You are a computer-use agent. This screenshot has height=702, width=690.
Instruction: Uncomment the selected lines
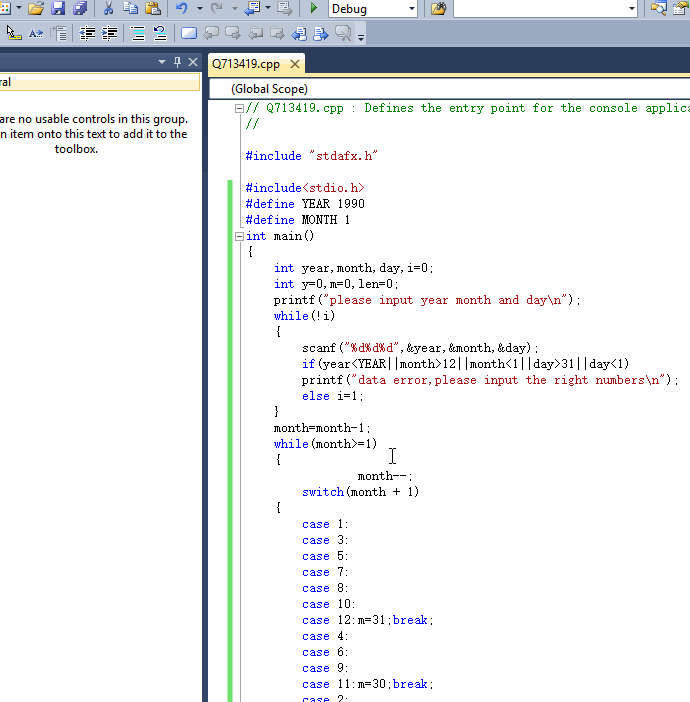click(x=160, y=33)
